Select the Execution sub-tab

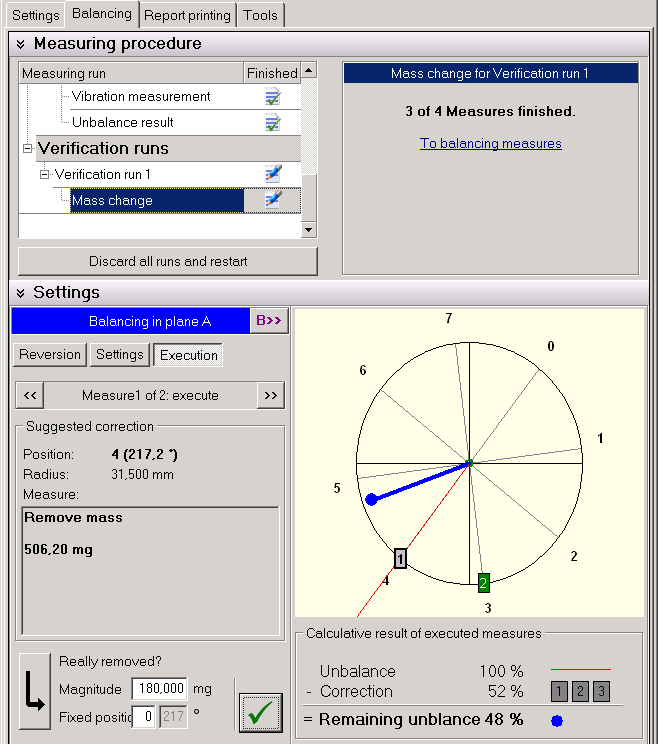[x=188, y=355]
